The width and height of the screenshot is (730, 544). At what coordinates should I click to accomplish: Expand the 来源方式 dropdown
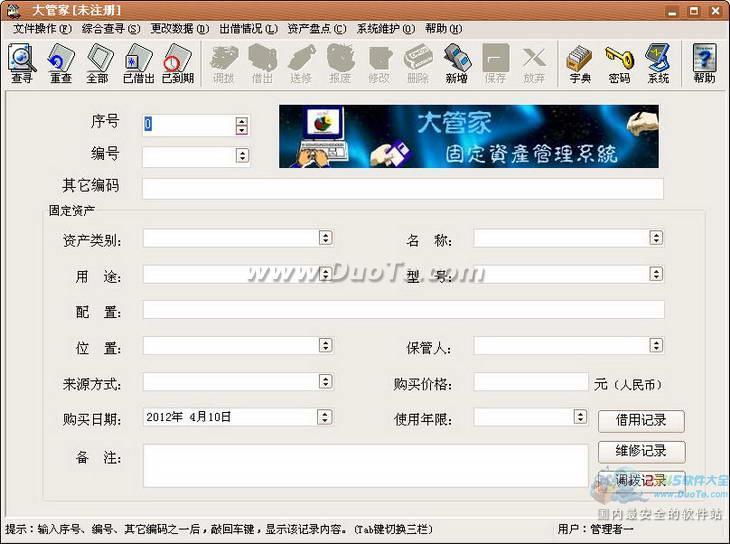pyautogui.click(x=325, y=381)
